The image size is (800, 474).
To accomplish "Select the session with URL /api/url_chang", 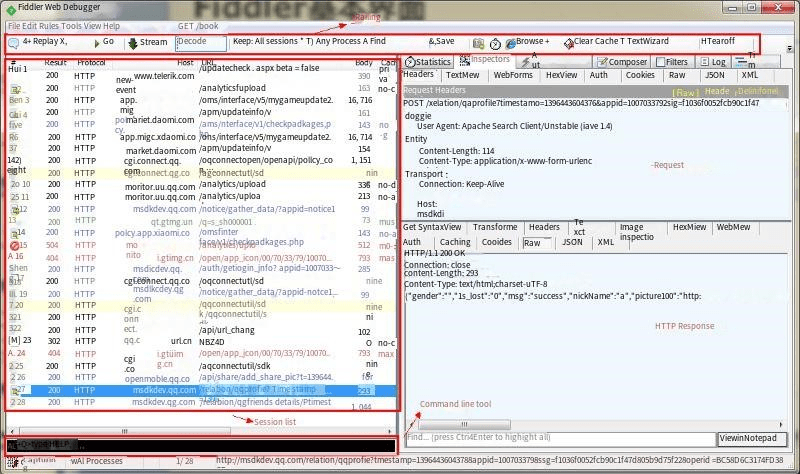I will [202, 330].
